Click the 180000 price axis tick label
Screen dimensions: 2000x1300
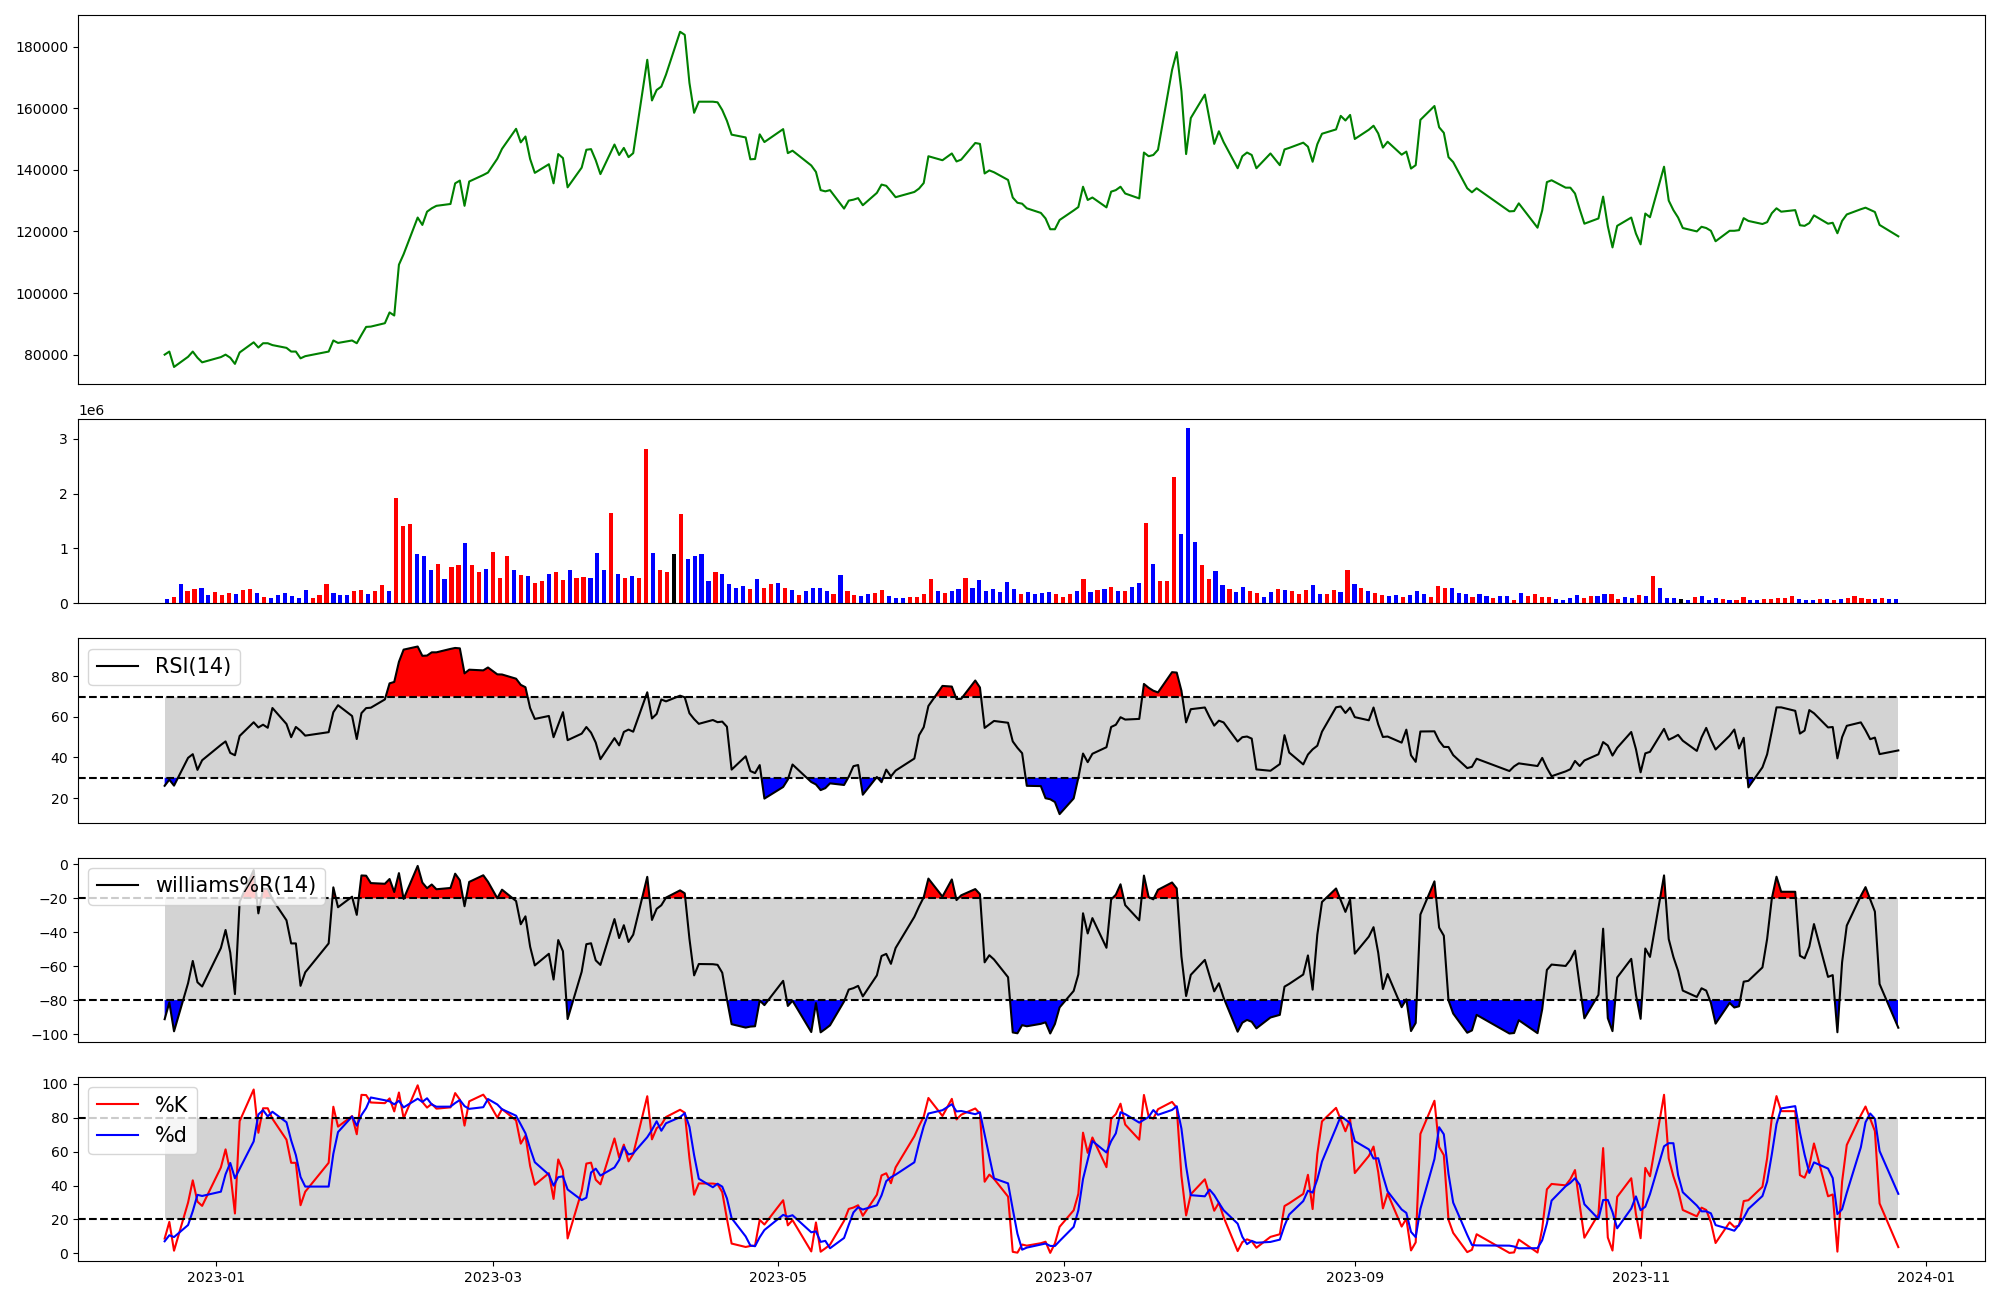[43, 47]
